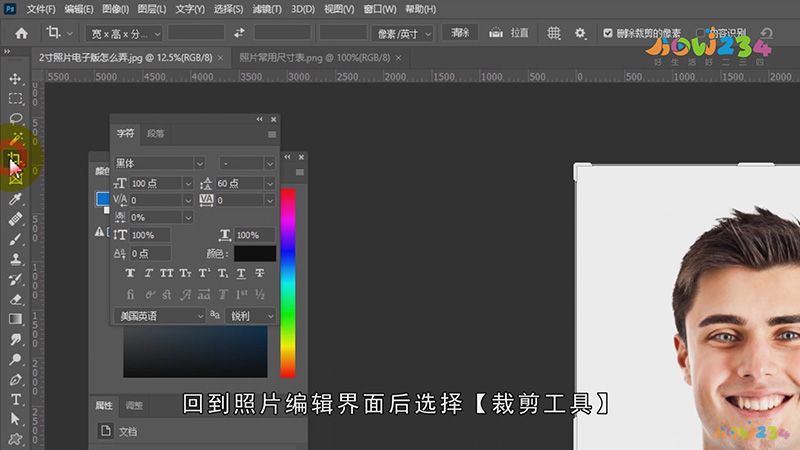This screenshot has width=800, height=450.
Task: Toggle Underline text style
Action: click(x=241, y=273)
